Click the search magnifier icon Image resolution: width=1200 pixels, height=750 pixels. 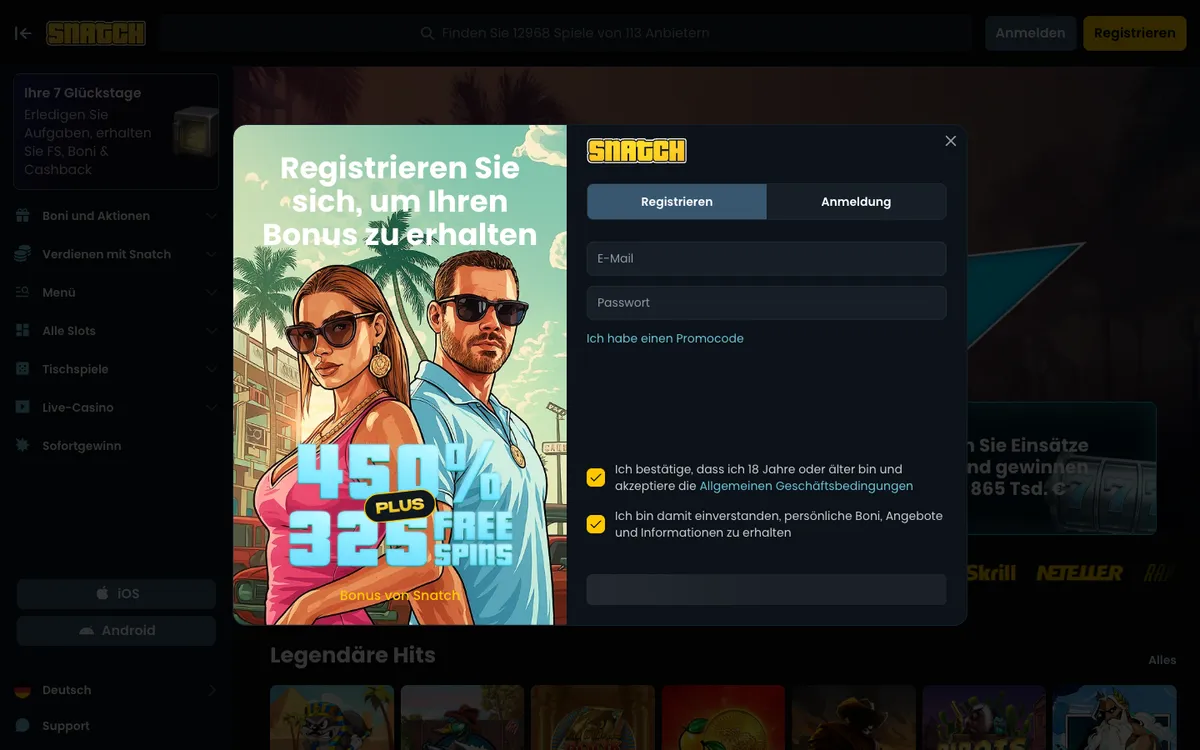tap(428, 33)
